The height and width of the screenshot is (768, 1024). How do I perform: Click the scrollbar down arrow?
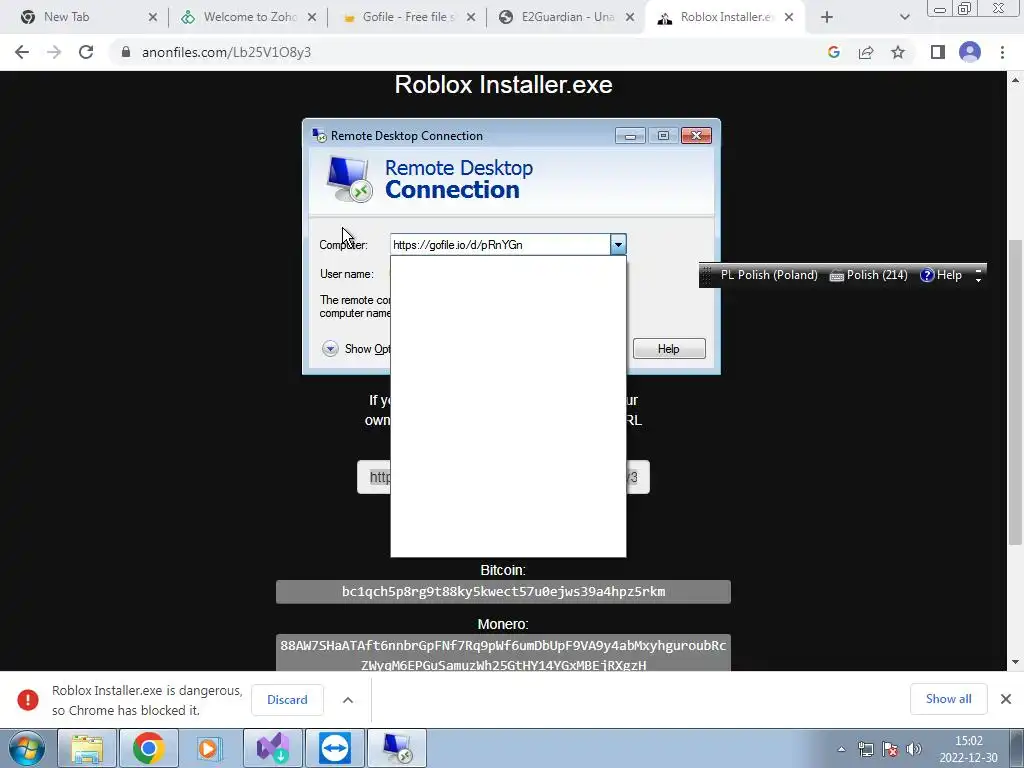click(1015, 662)
